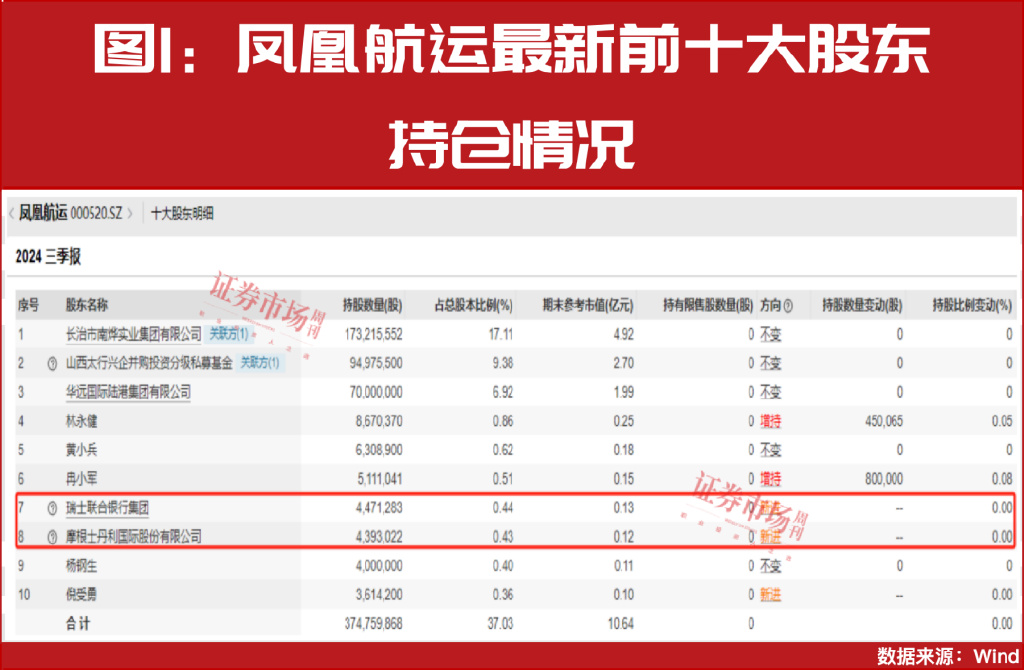The width and height of the screenshot is (1024, 670).
Task: Click the value 173,215,552
Action: (374, 334)
